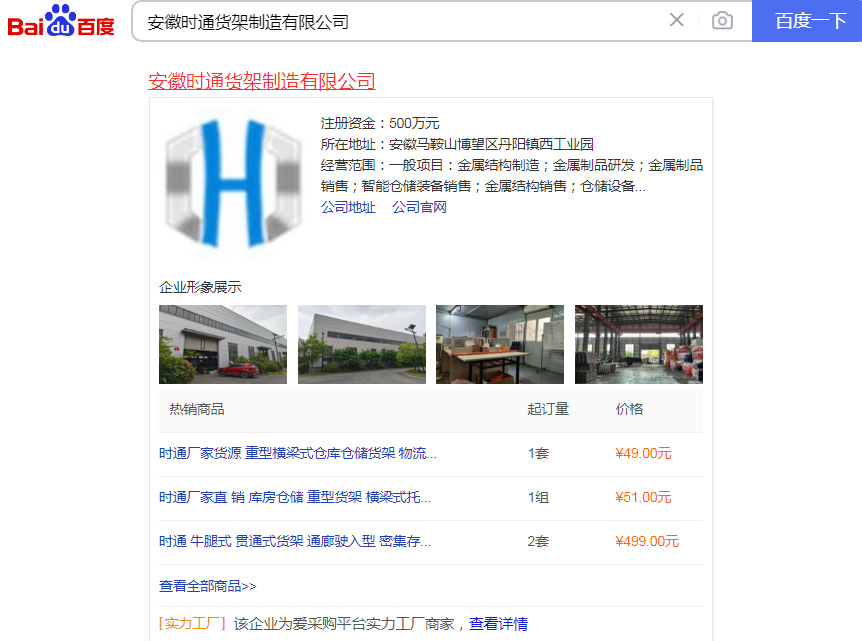Click 价格 column header
The width and height of the screenshot is (862, 641).
pyautogui.click(x=629, y=409)
